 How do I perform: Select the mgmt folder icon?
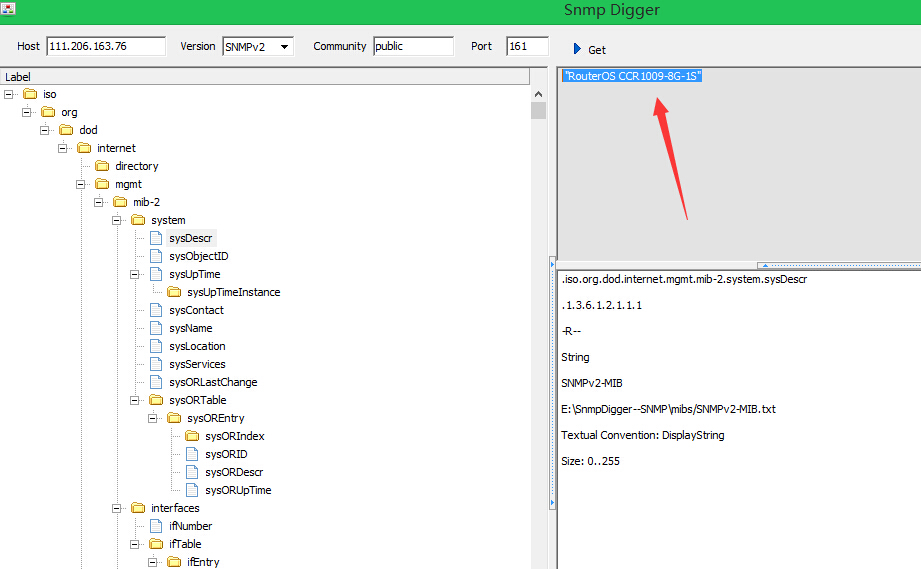(x=102, y=184)
